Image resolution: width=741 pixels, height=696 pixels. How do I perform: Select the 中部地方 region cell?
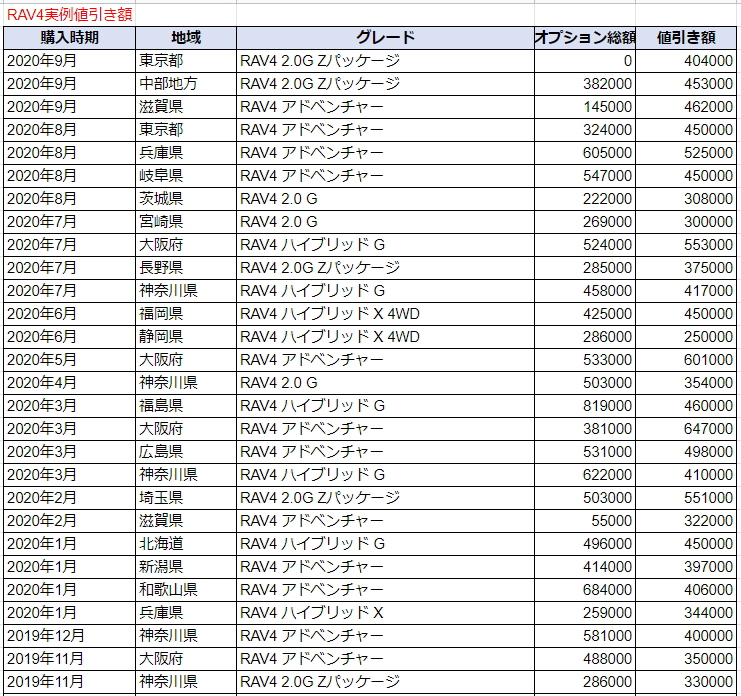[186, 84]
